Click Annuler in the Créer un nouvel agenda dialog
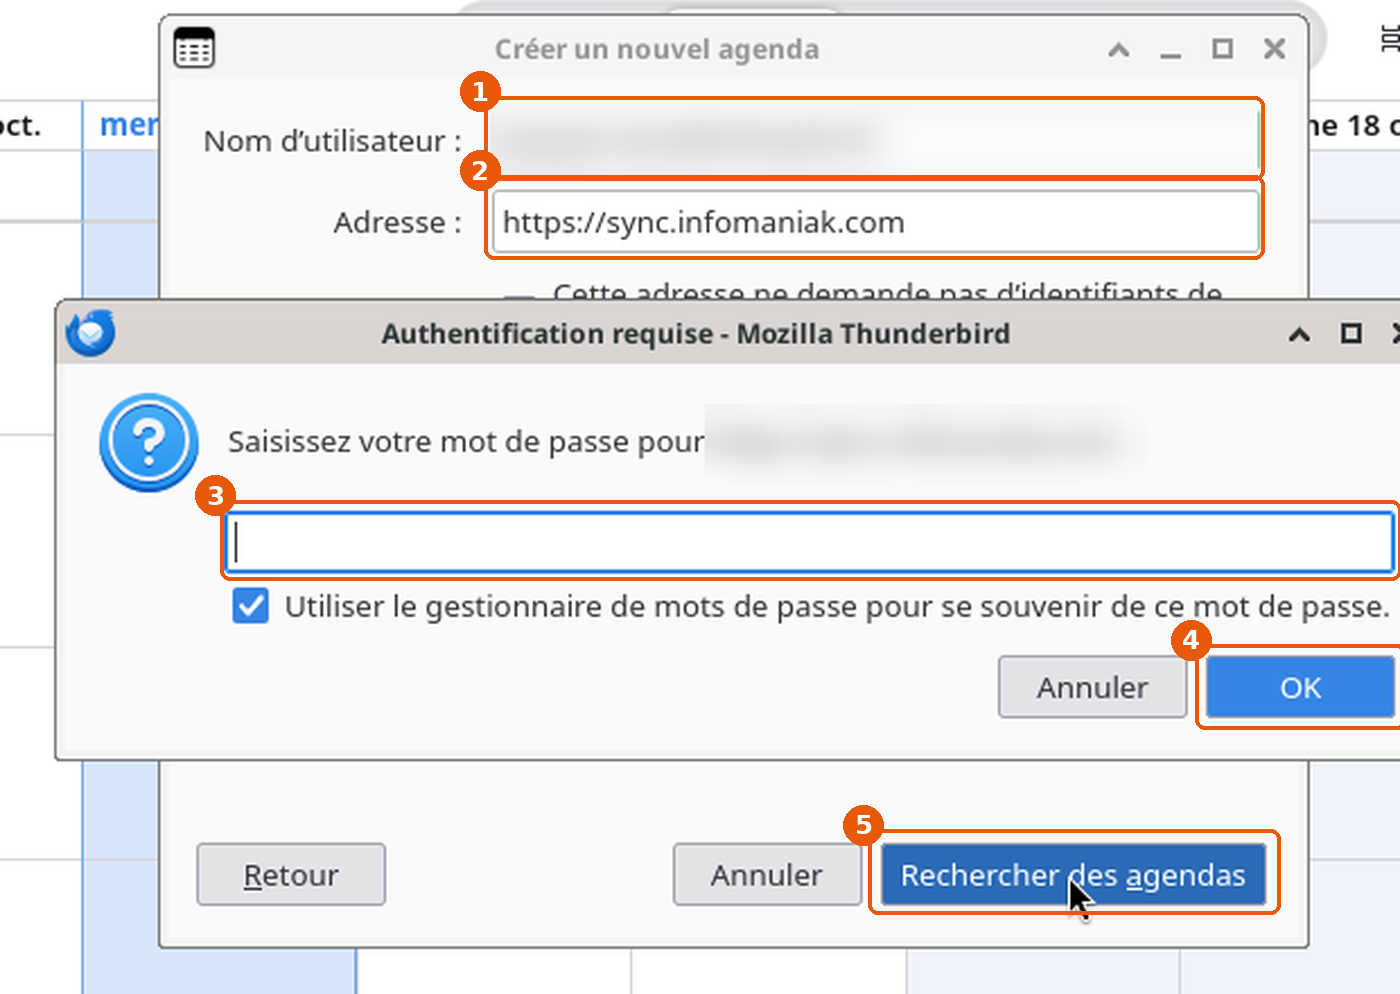 (767, 874)
